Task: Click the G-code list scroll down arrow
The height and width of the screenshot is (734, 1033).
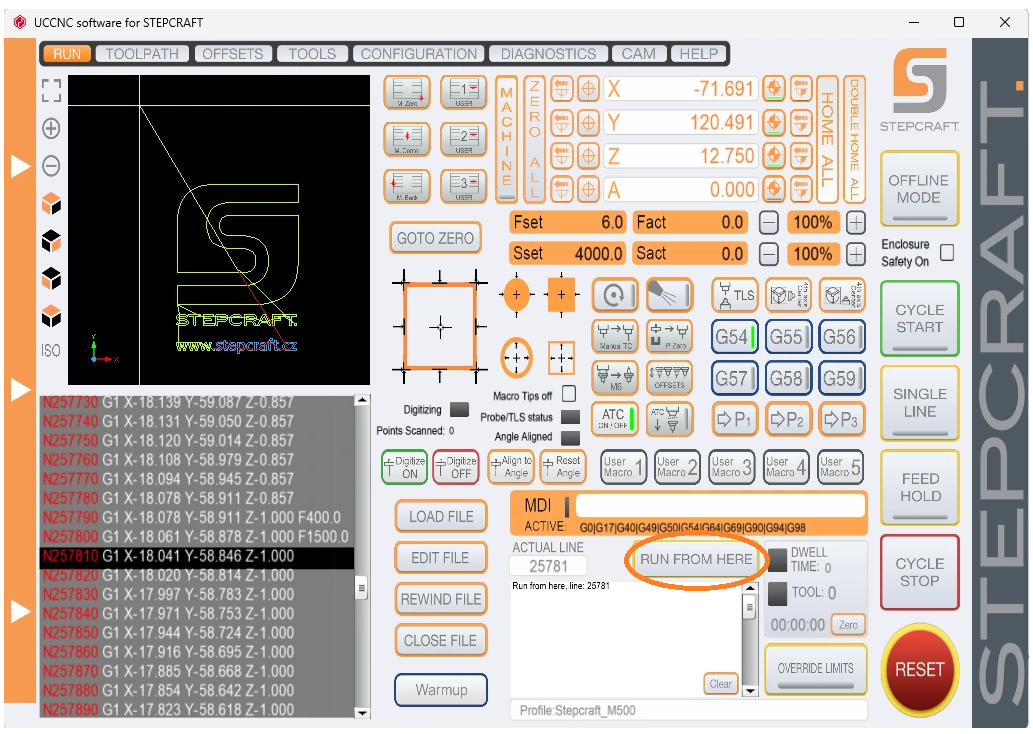Action: pyautogui.click(x=362, y=712)
